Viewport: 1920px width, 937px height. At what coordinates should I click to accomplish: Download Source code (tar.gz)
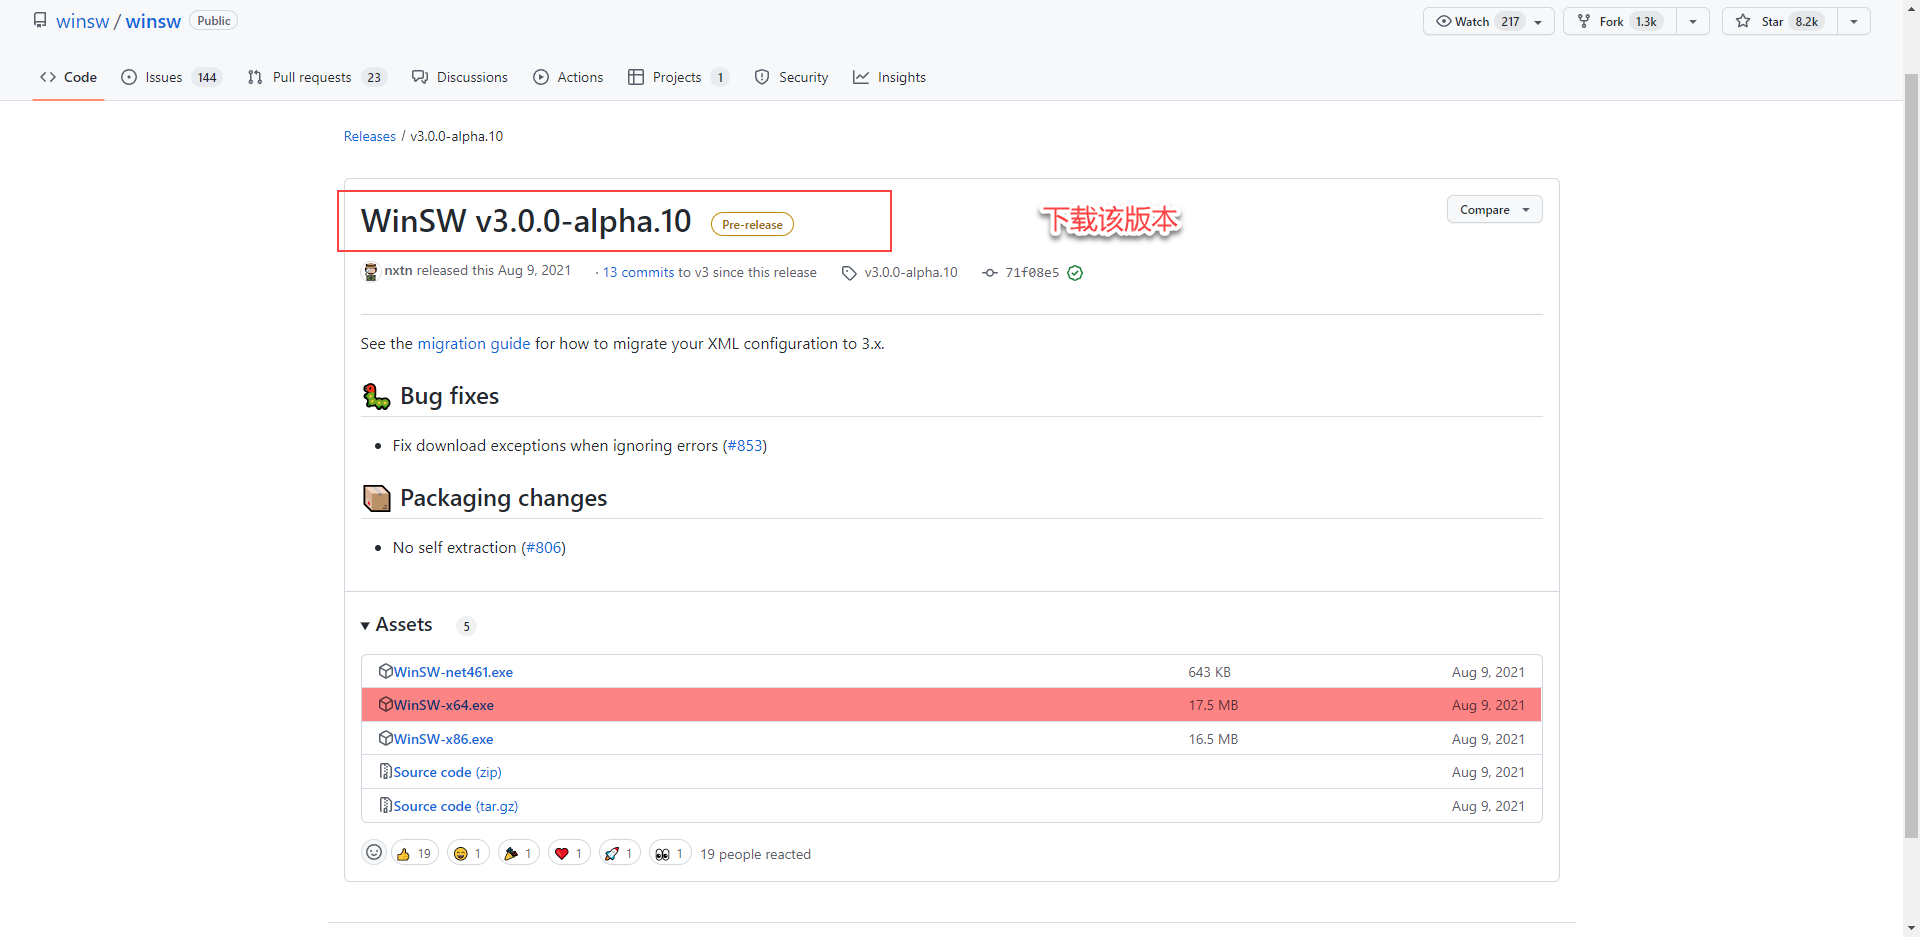455,806
